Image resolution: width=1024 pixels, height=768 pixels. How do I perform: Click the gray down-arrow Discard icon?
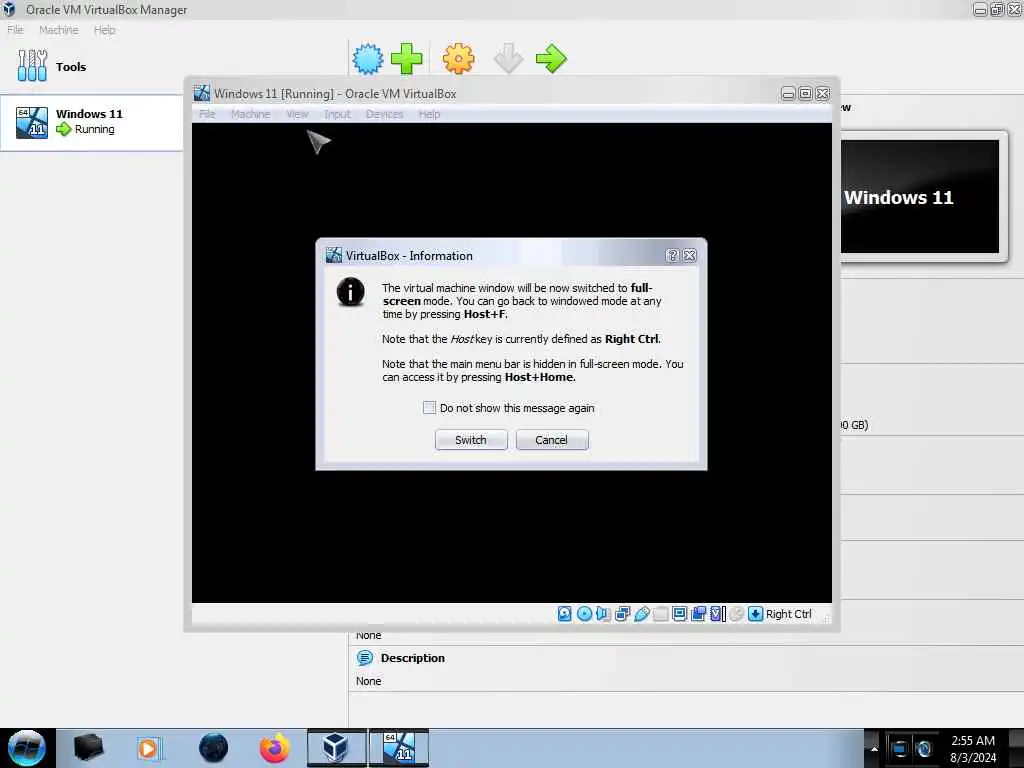tap(508, 59)
